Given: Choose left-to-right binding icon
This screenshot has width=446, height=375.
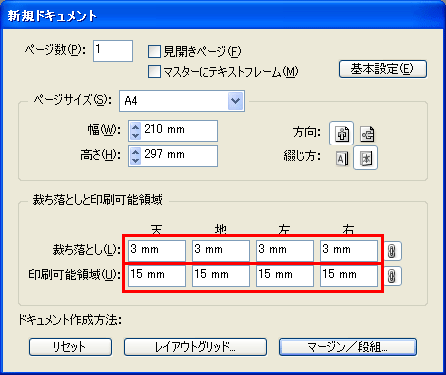Looking at the screenshot, I should [342, 159].
